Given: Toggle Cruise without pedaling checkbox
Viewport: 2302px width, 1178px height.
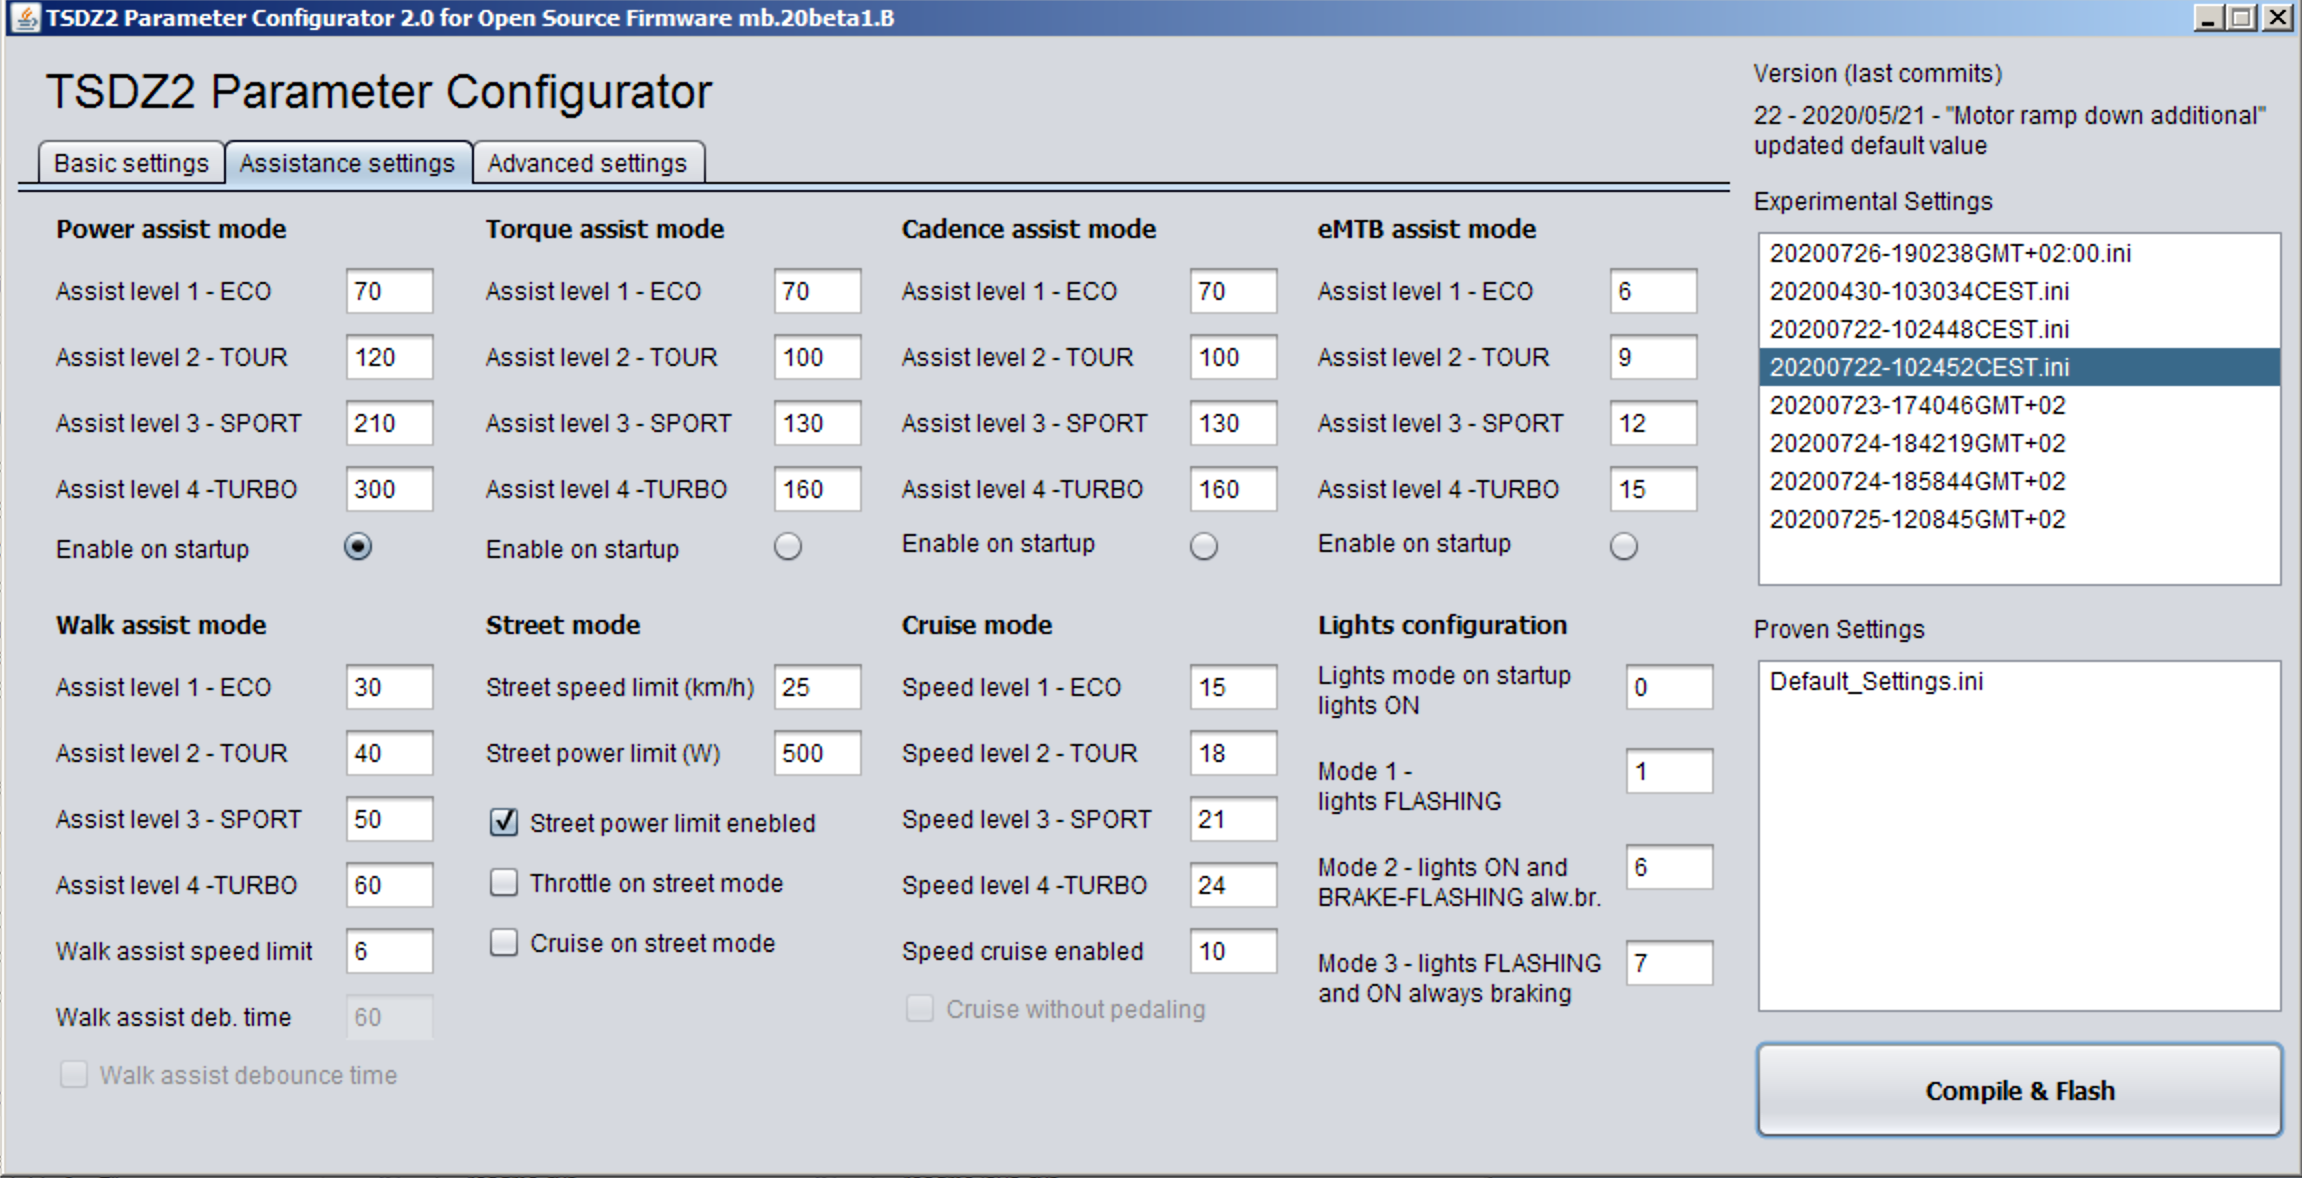Looking at the screenshot, I should tap(920, 1008).
